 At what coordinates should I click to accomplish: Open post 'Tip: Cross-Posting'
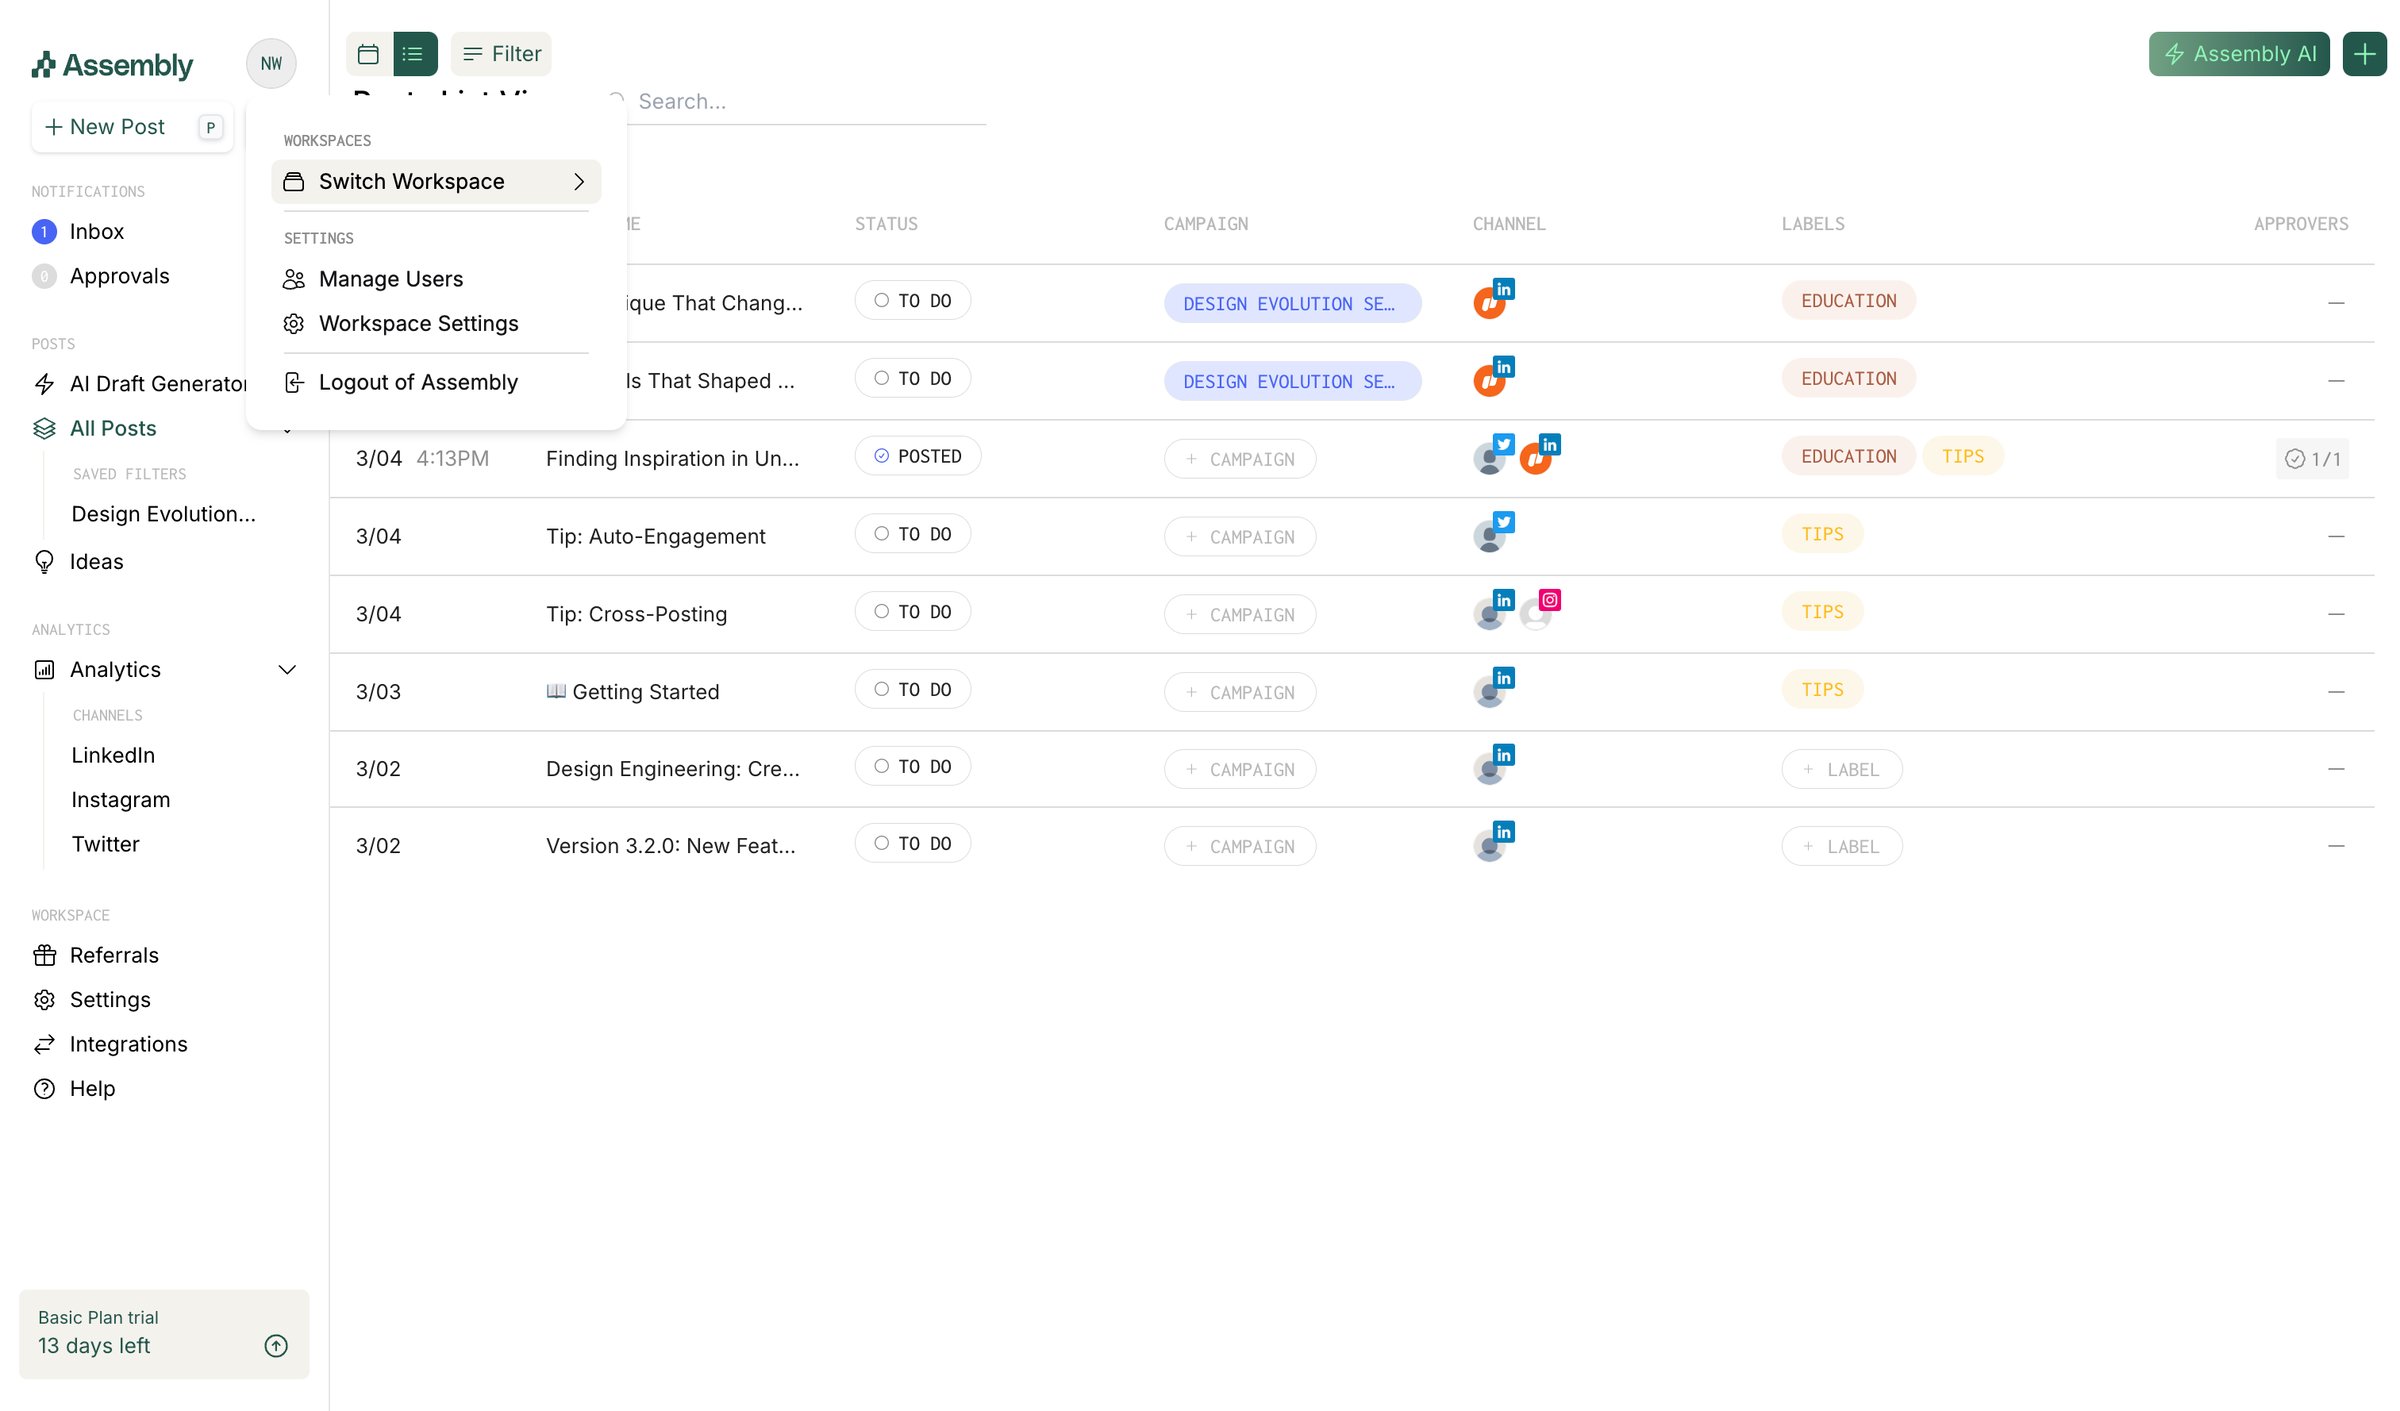(x=636, y=615)
